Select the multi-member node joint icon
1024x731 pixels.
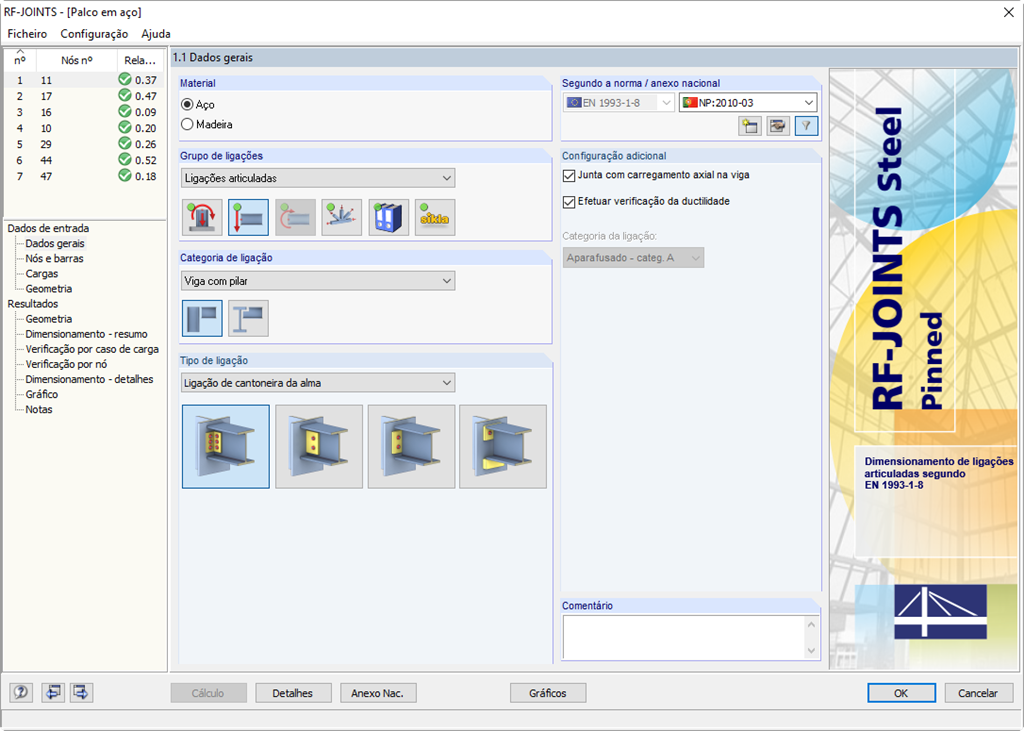point(342,218)
